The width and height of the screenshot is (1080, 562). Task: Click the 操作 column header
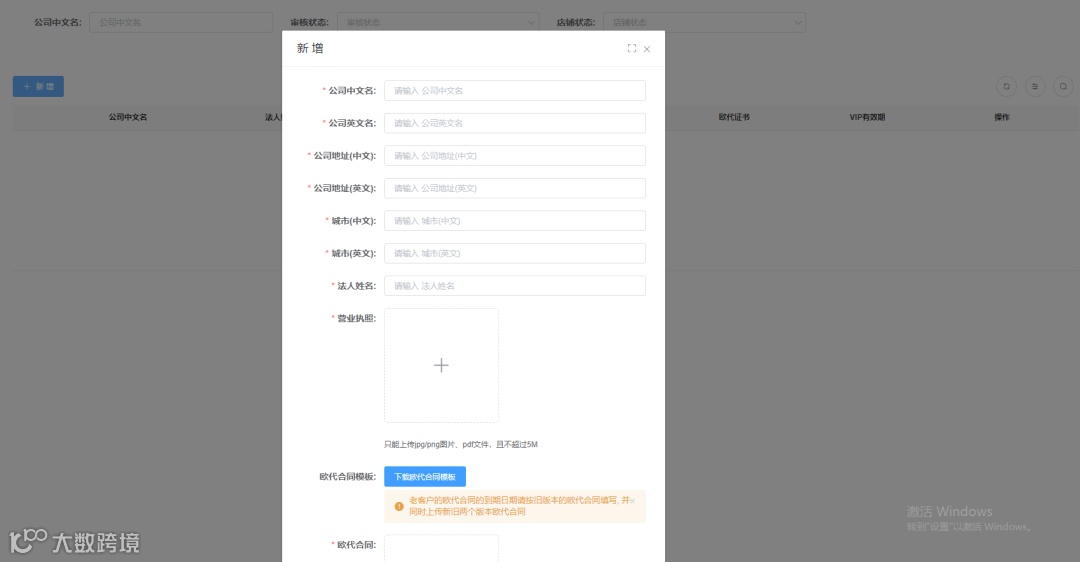(1001, 117)
